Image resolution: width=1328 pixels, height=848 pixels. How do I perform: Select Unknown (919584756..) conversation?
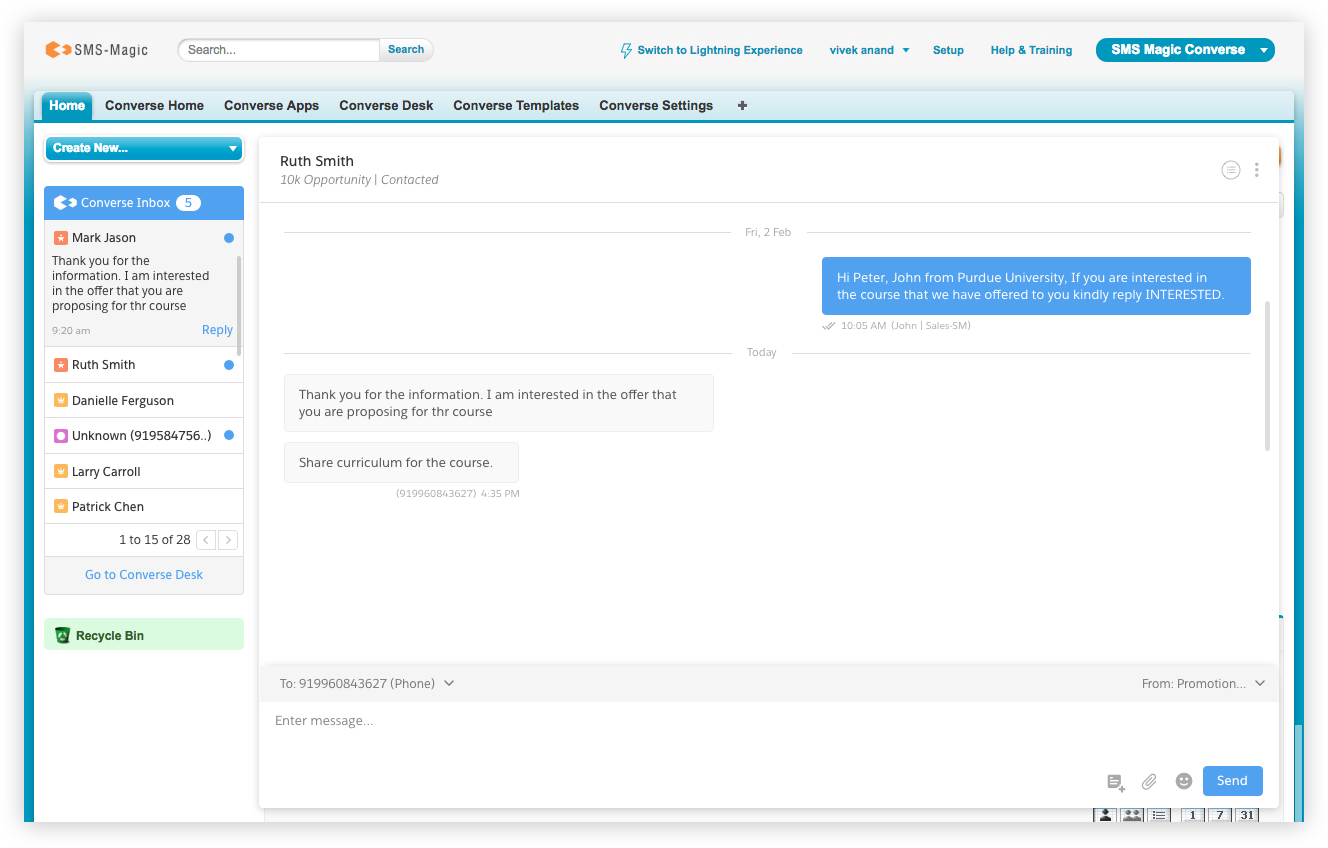[x=144, y=436]
